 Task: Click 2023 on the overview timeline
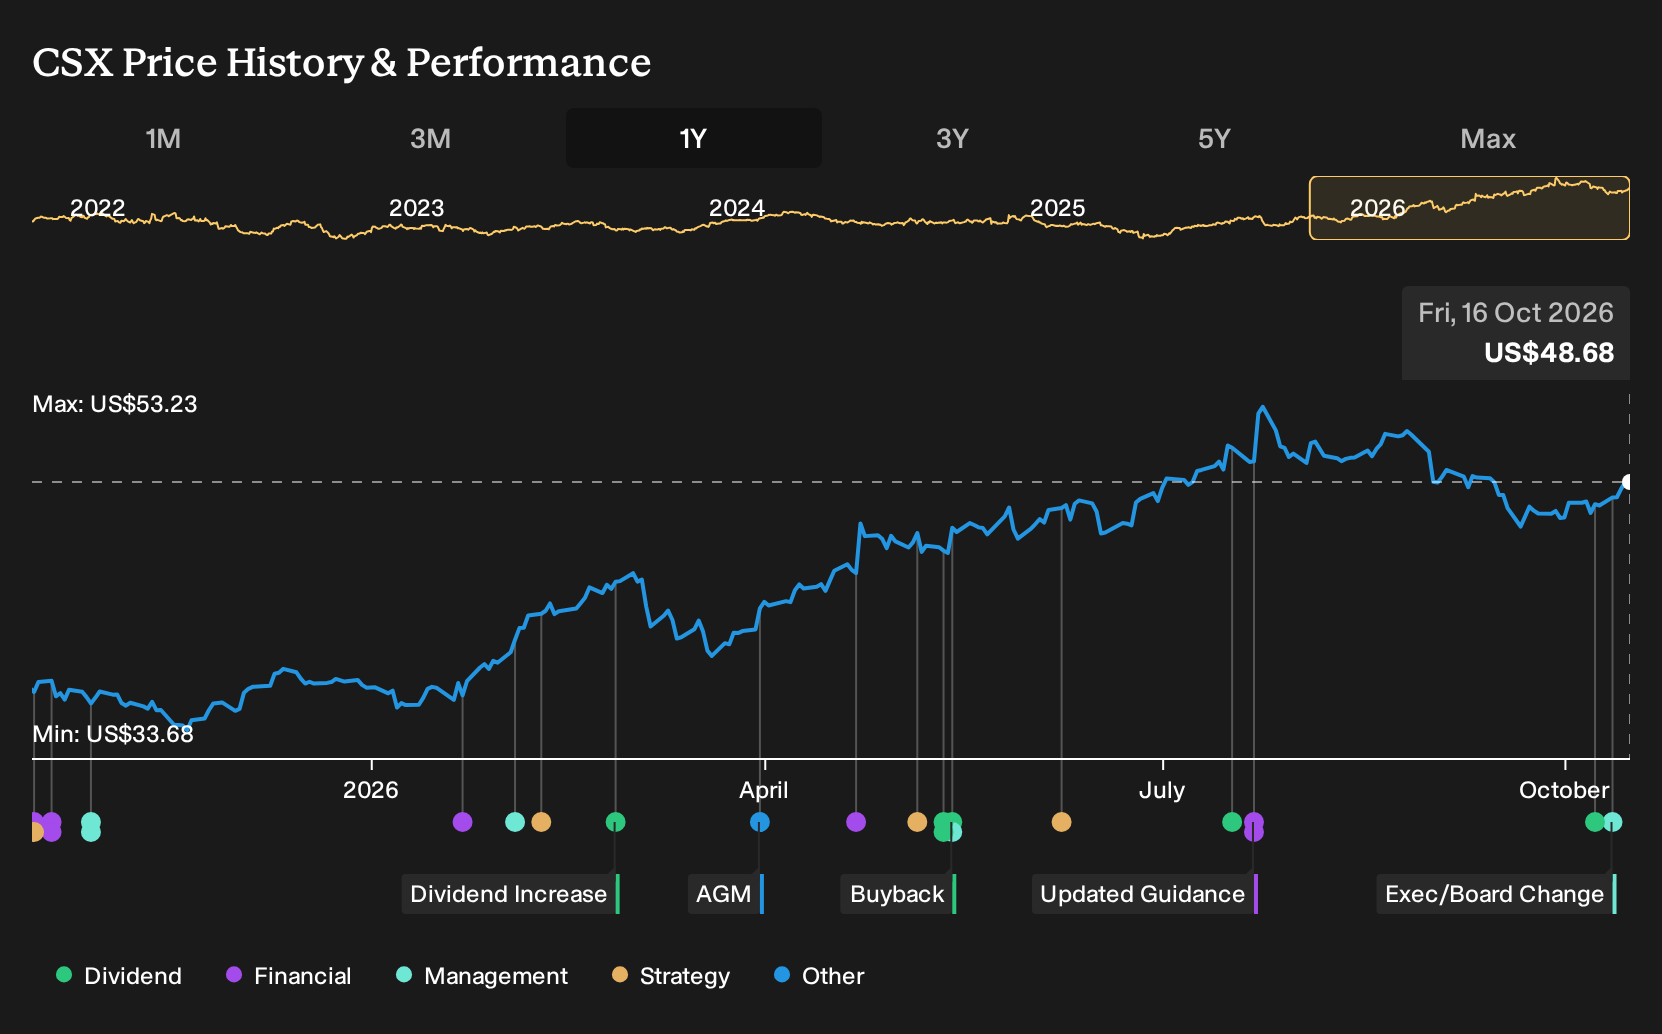click(417, 208)
